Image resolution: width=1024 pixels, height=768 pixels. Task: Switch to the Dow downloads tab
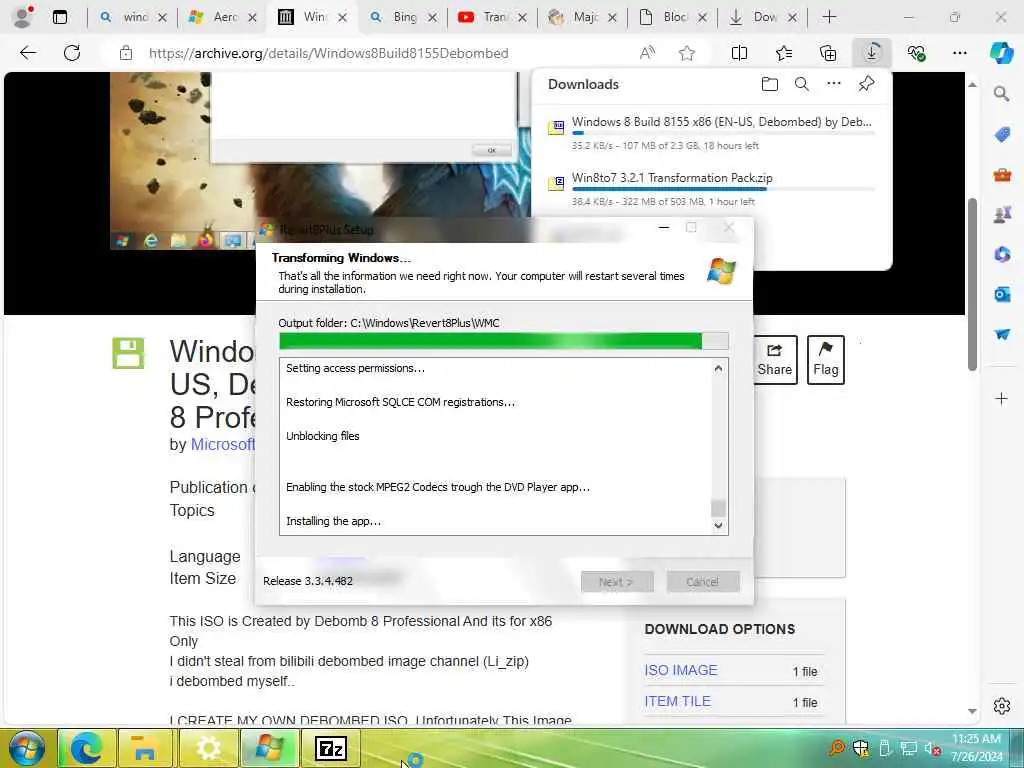[762, 17]
